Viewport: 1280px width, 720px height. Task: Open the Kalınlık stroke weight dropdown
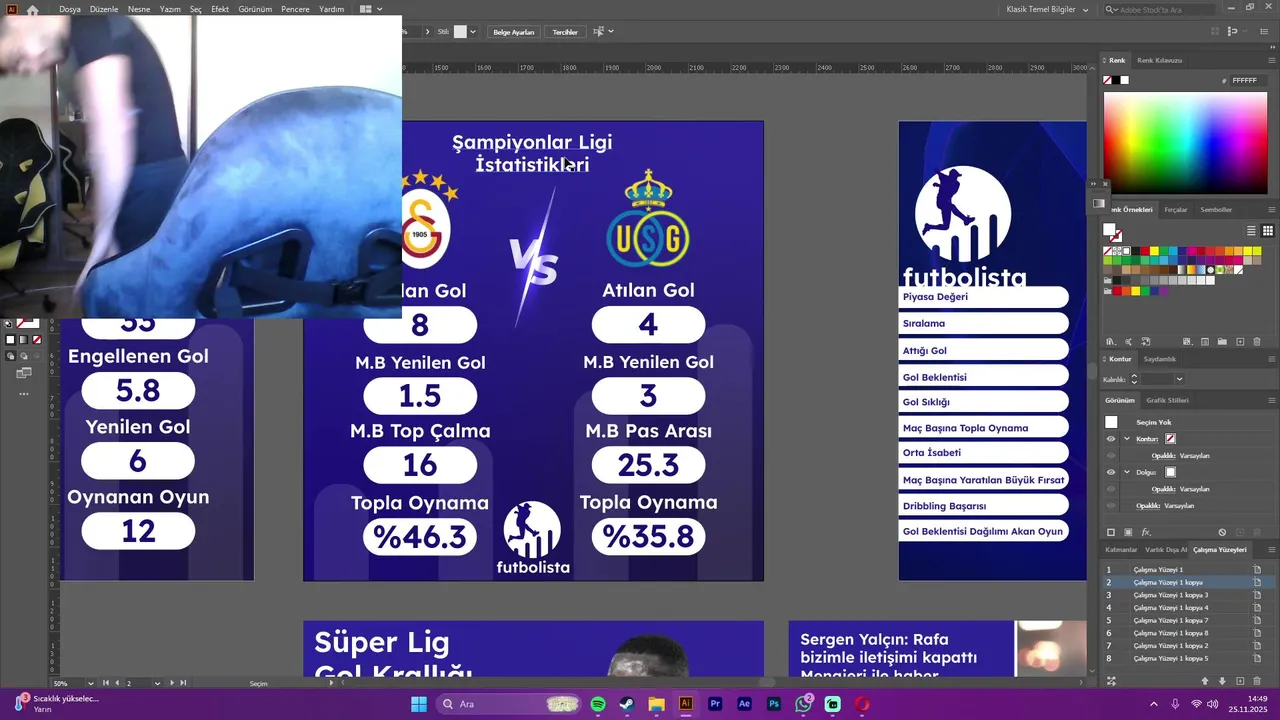point(1179,379)
